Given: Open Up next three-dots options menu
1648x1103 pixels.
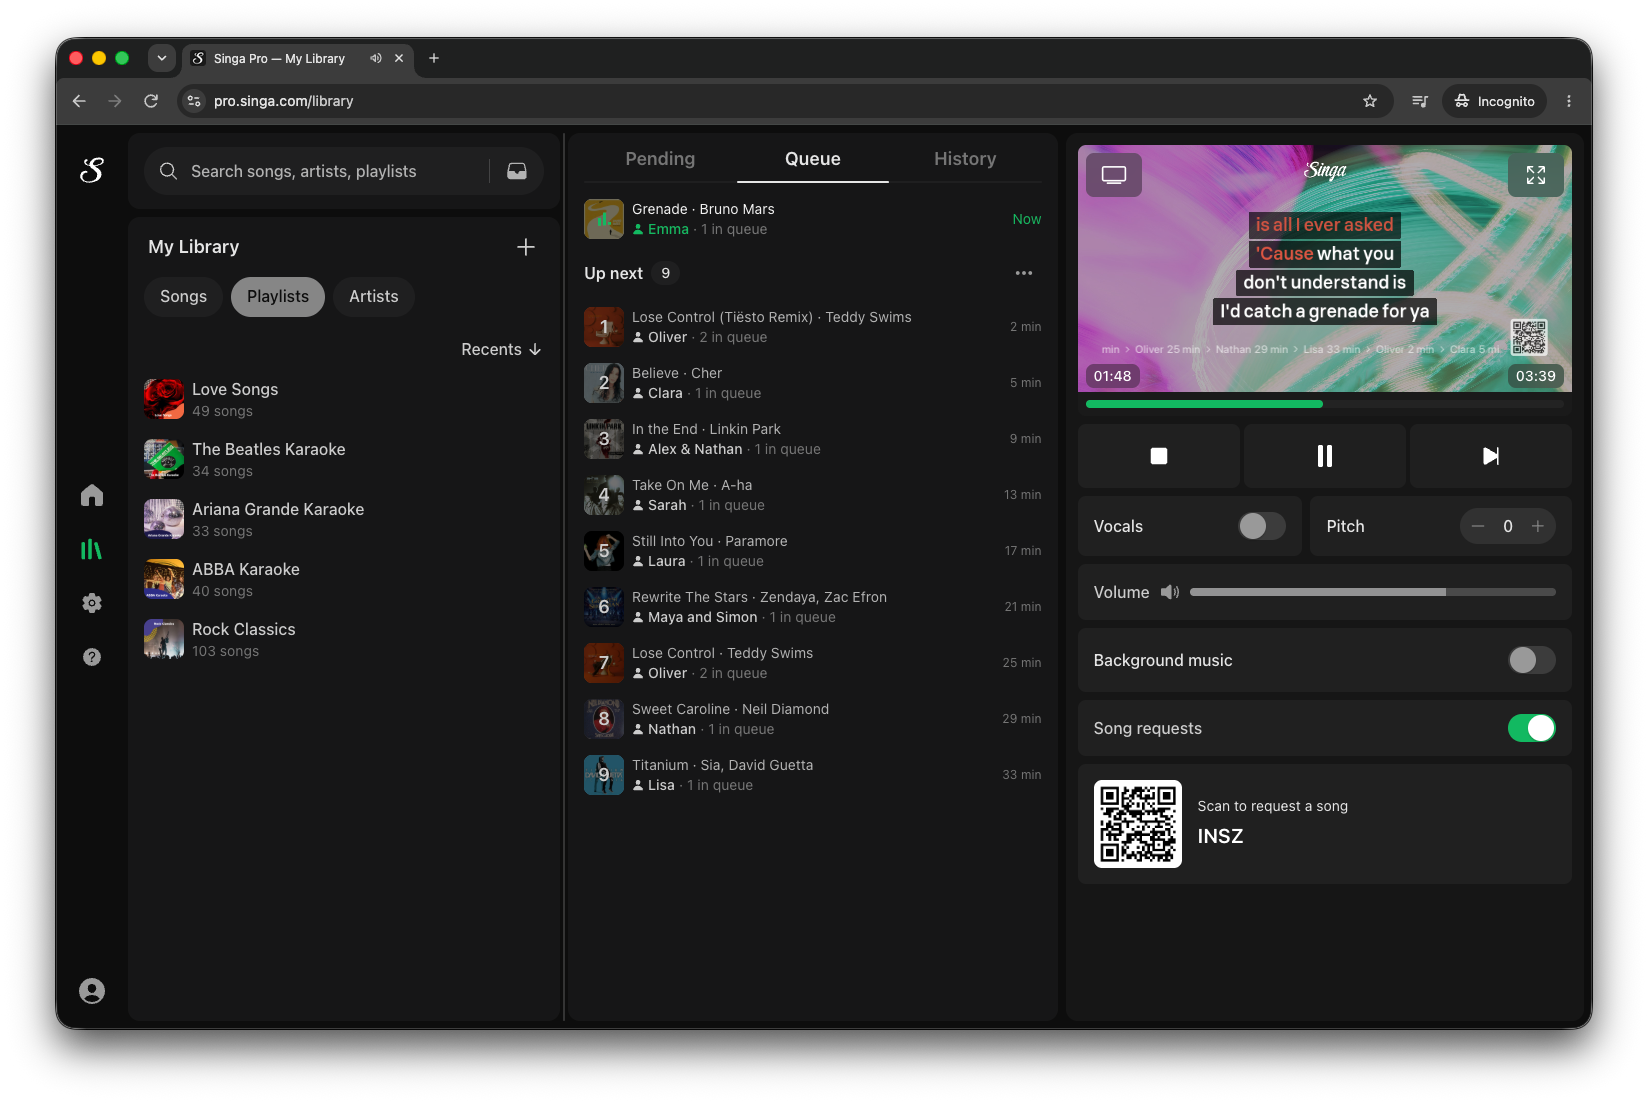Looking at the screenshot, I should 1024,273.
